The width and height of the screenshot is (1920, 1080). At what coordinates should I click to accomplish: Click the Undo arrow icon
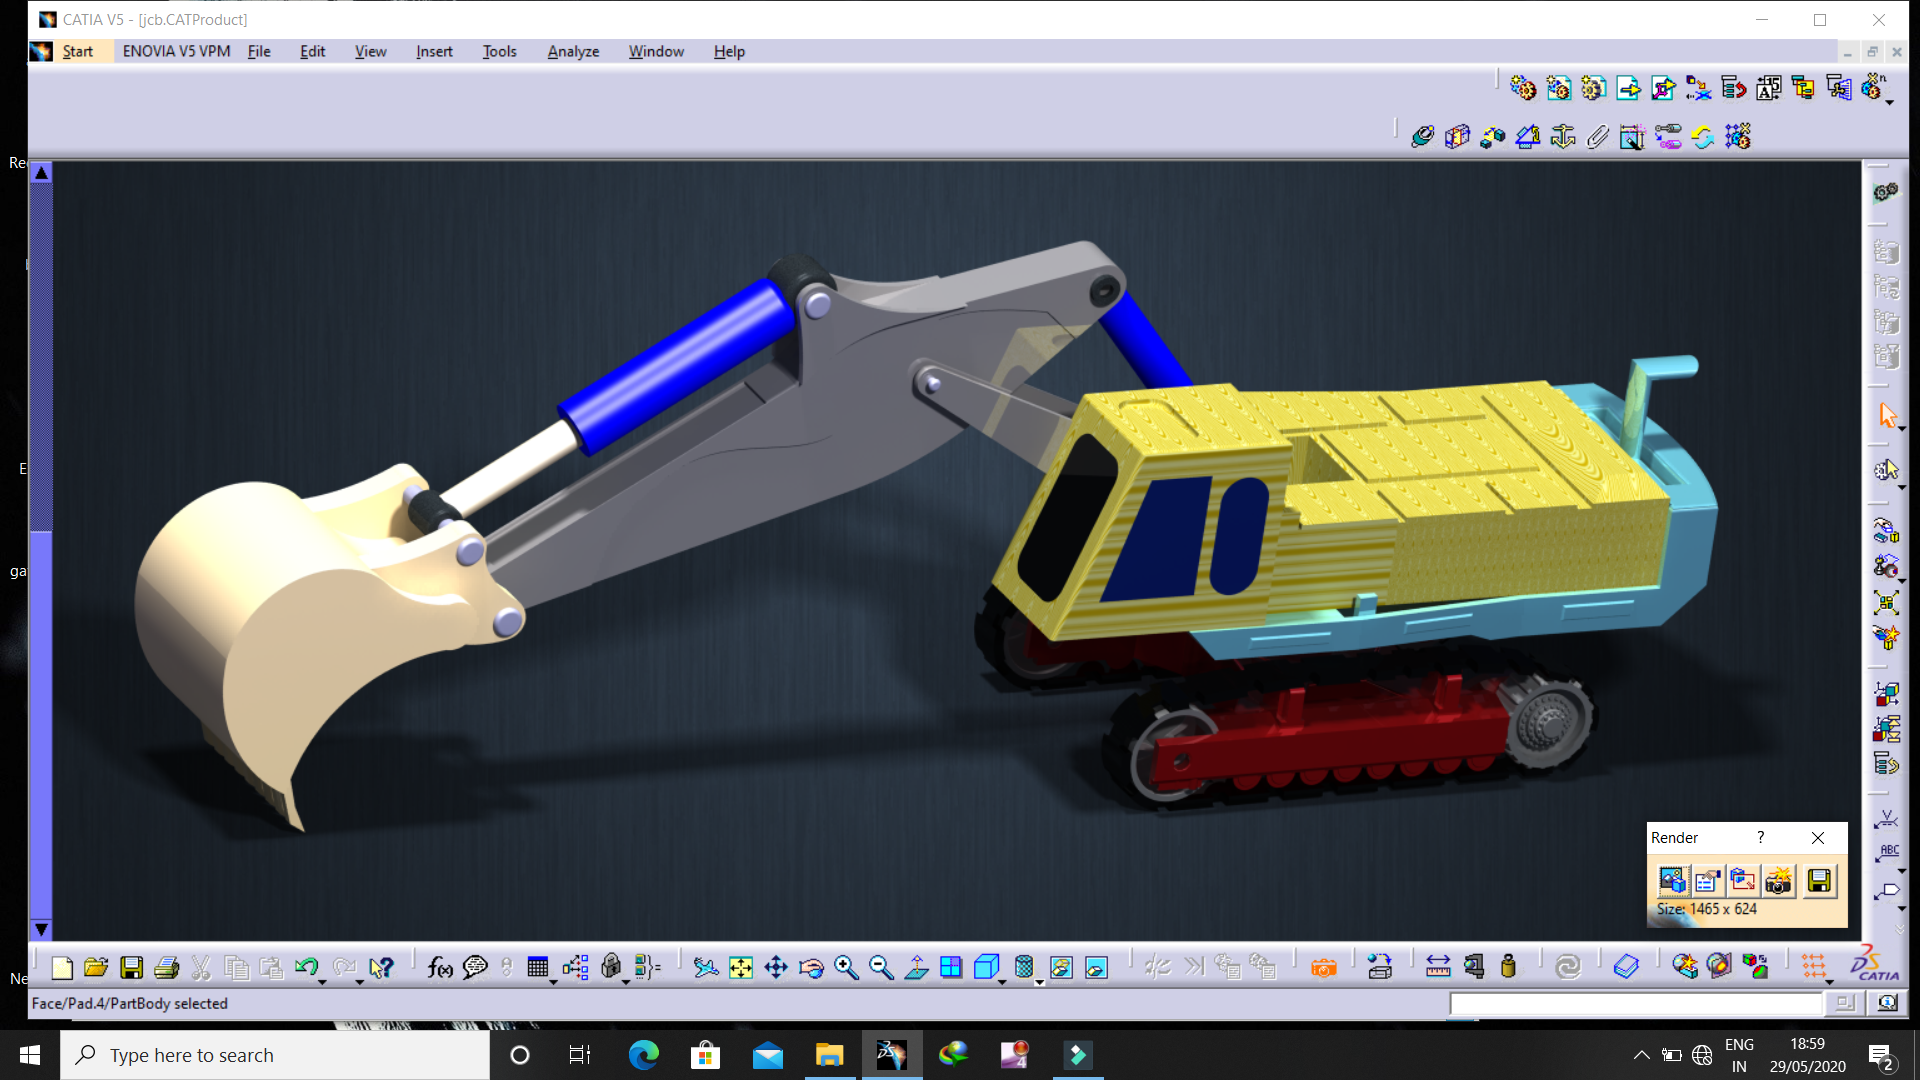point(306,967)
